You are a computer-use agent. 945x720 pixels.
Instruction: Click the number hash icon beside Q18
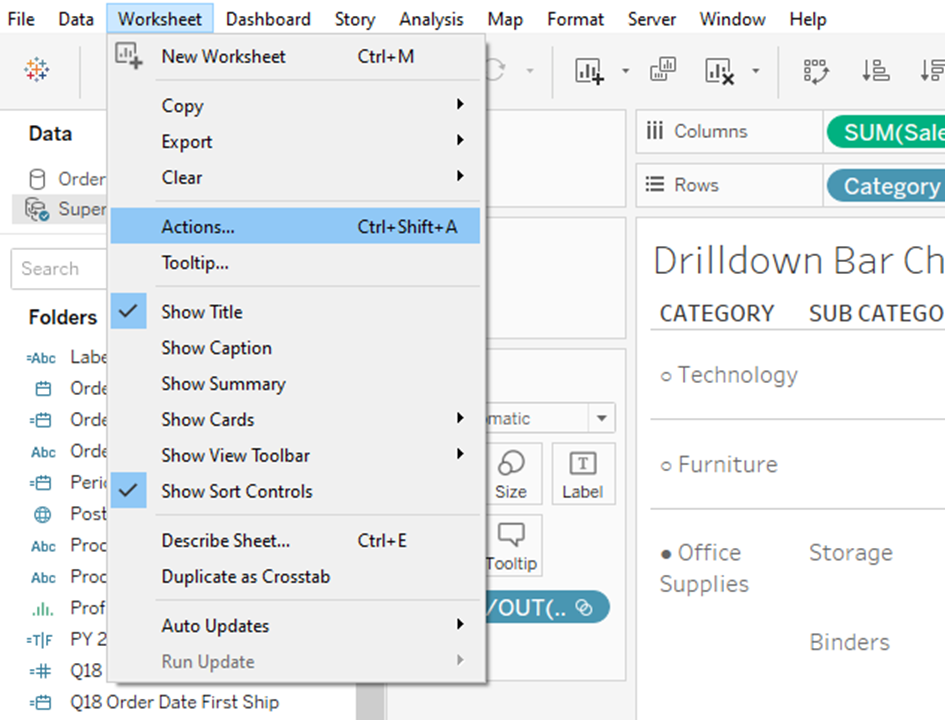coord(40,671)
